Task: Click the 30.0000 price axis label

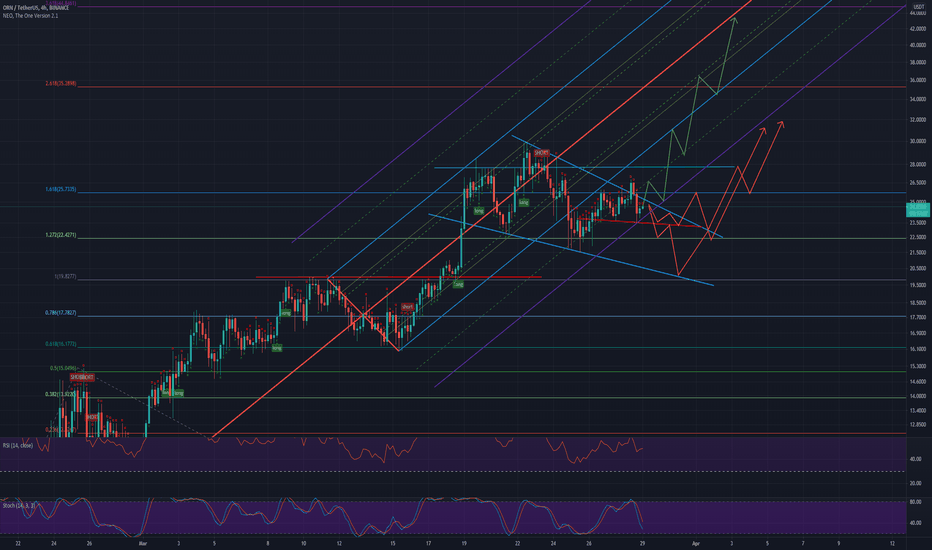Action: (x=918, y=142)
